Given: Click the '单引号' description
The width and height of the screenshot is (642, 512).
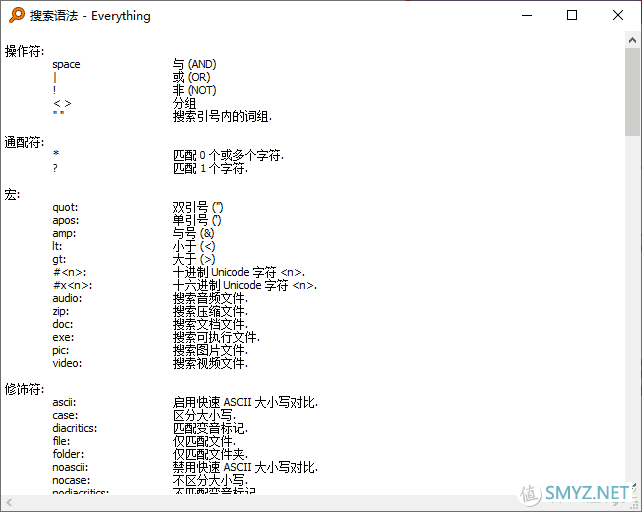Looking at the screenshot, I should (190, 220).
